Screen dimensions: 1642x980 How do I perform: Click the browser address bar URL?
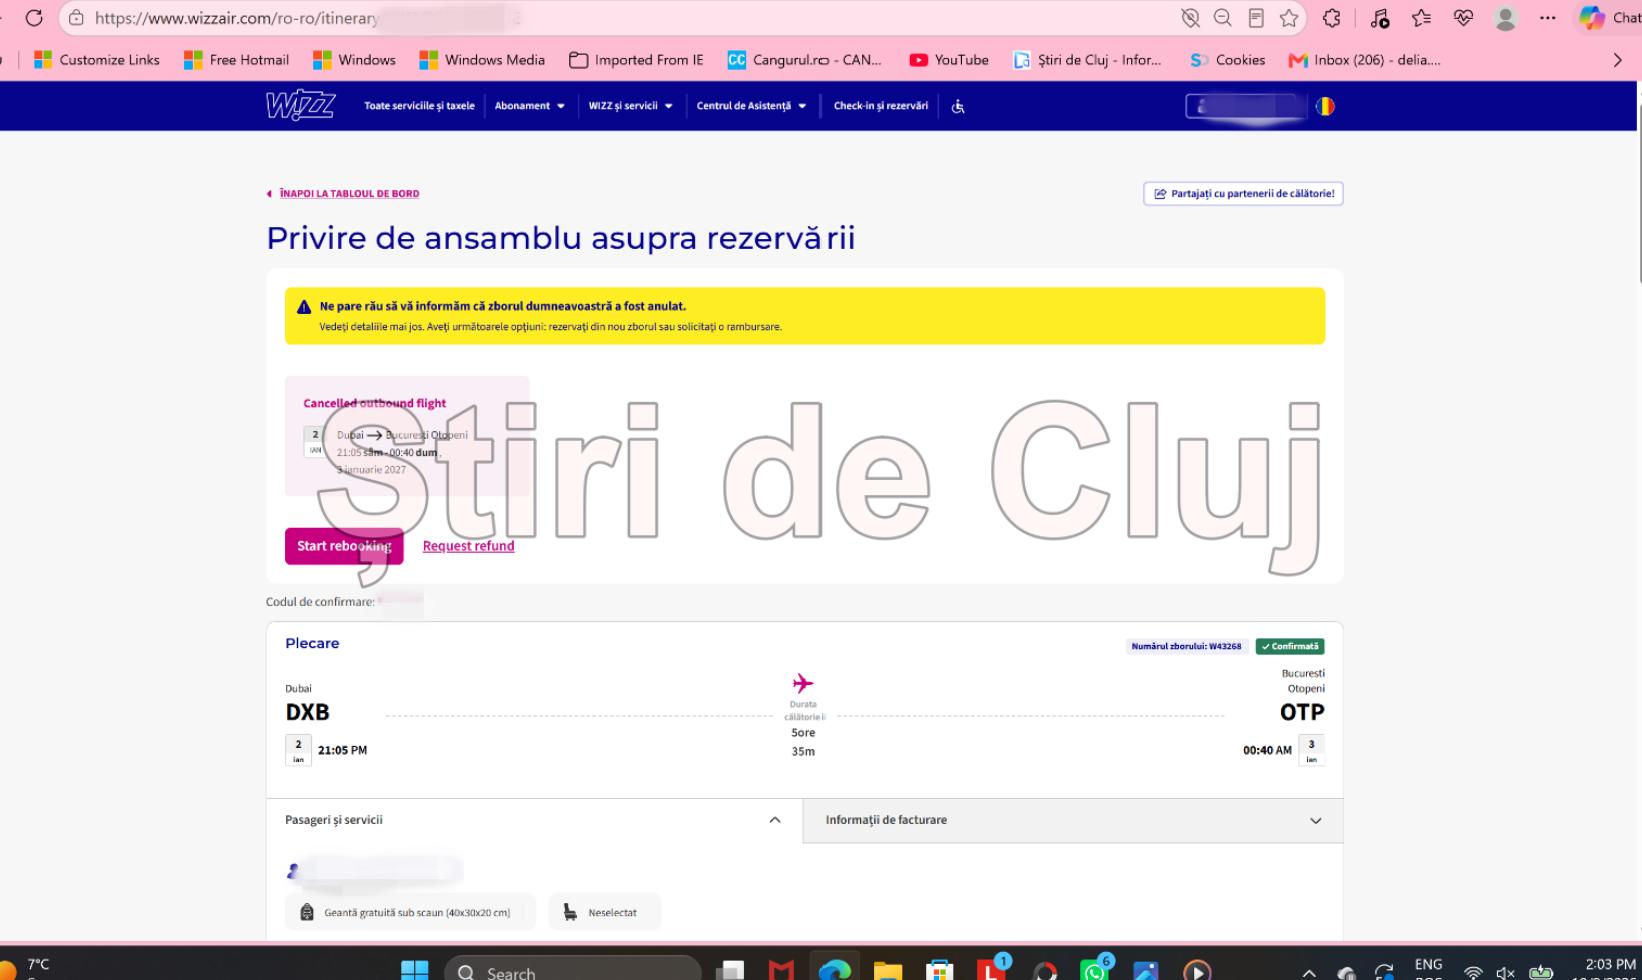coord(237,18)
